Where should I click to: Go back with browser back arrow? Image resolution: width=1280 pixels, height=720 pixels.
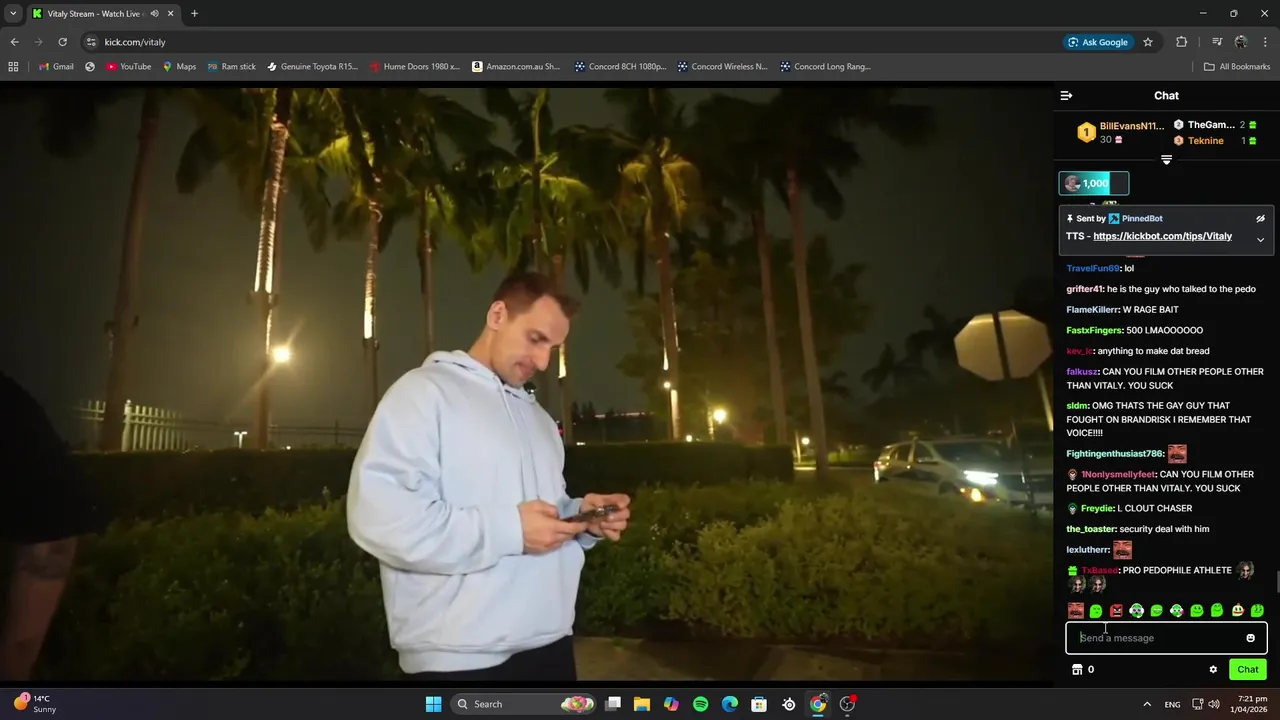point(14,42)
